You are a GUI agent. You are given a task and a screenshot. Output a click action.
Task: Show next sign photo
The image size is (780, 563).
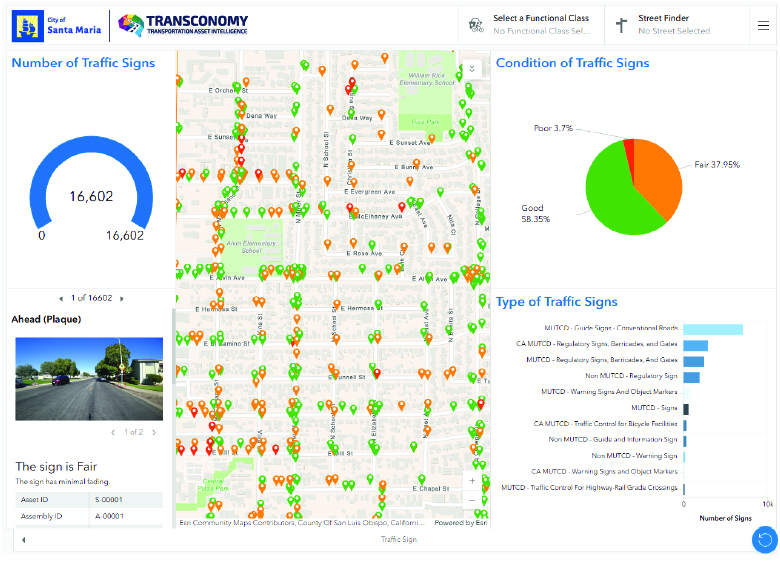point(152,432)
